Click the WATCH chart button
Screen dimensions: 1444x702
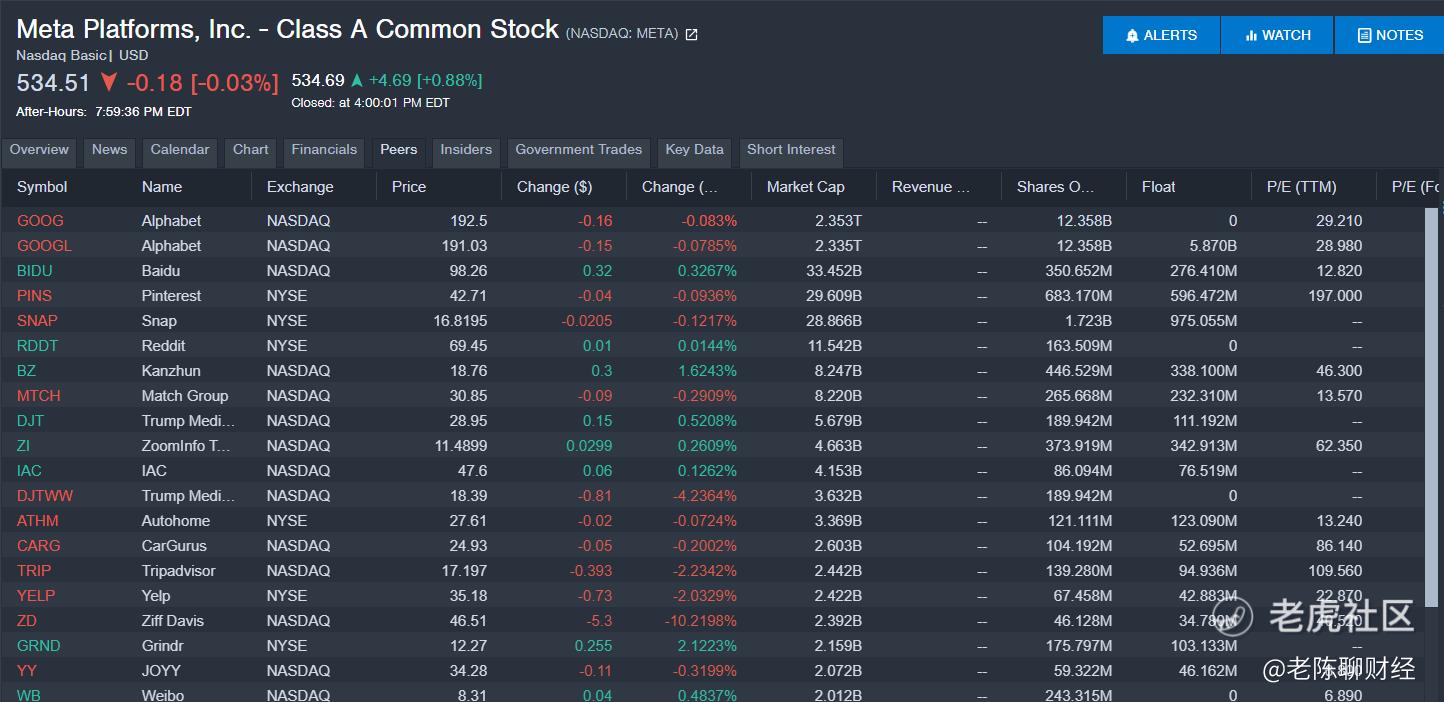[1277, 35]
